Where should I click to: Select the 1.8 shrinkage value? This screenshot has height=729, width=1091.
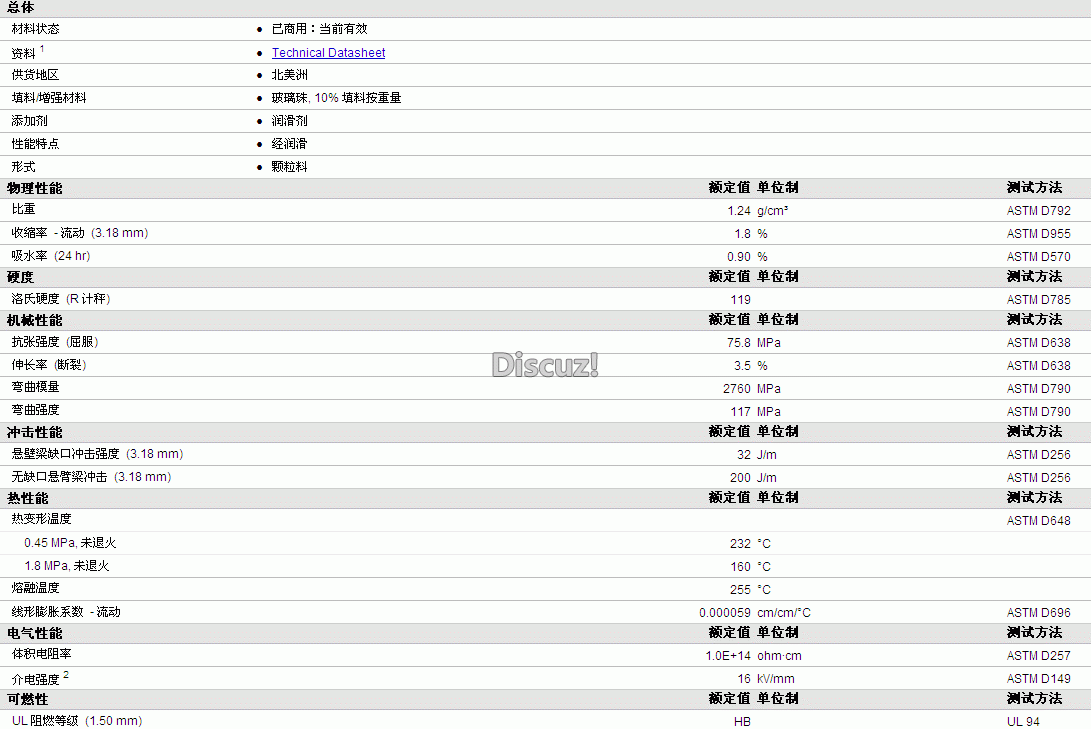(x=742, y=234)
